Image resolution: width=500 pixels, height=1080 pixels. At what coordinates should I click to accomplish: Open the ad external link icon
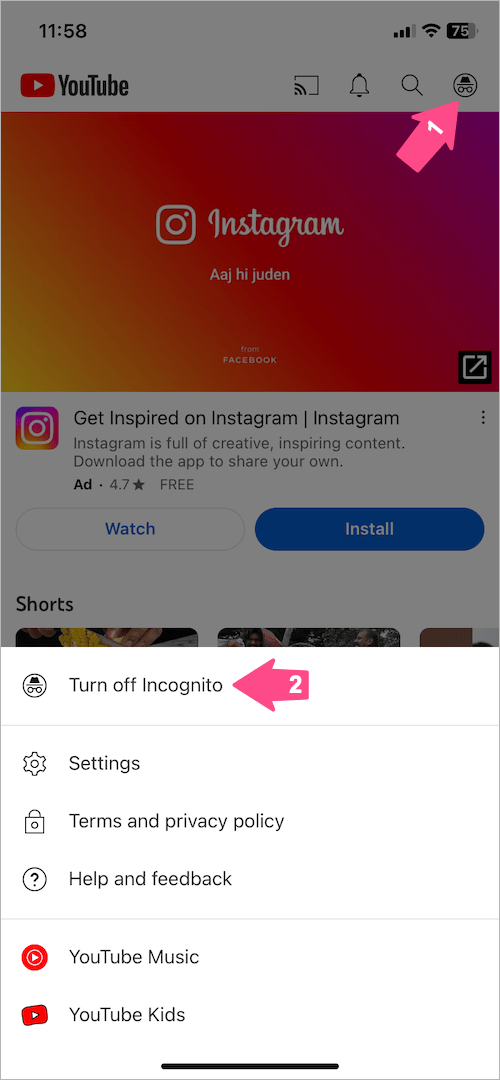[x=475, y=366]
